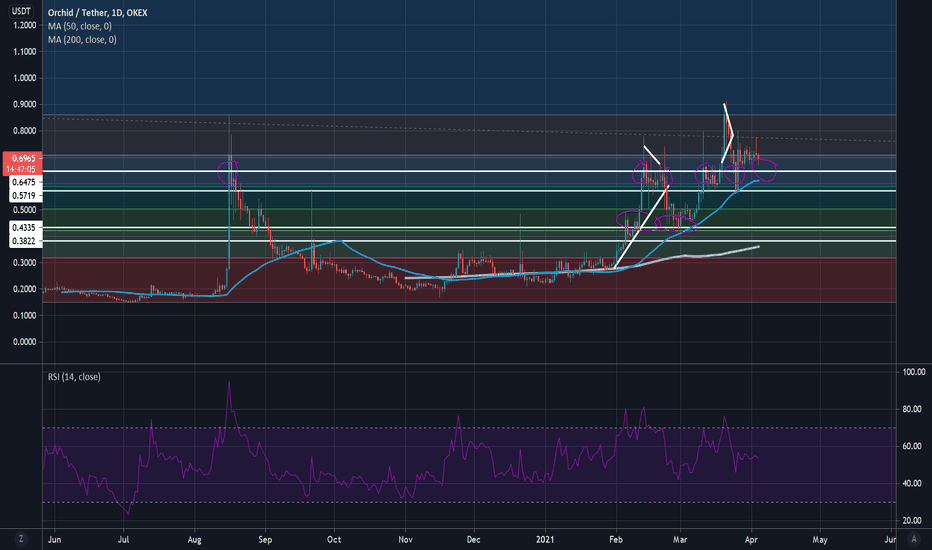Image resolution: width=932 pixels, height=550 pixels.
Task: Click the RSI 20.00 scale label
Action: [x=912, y=521]
